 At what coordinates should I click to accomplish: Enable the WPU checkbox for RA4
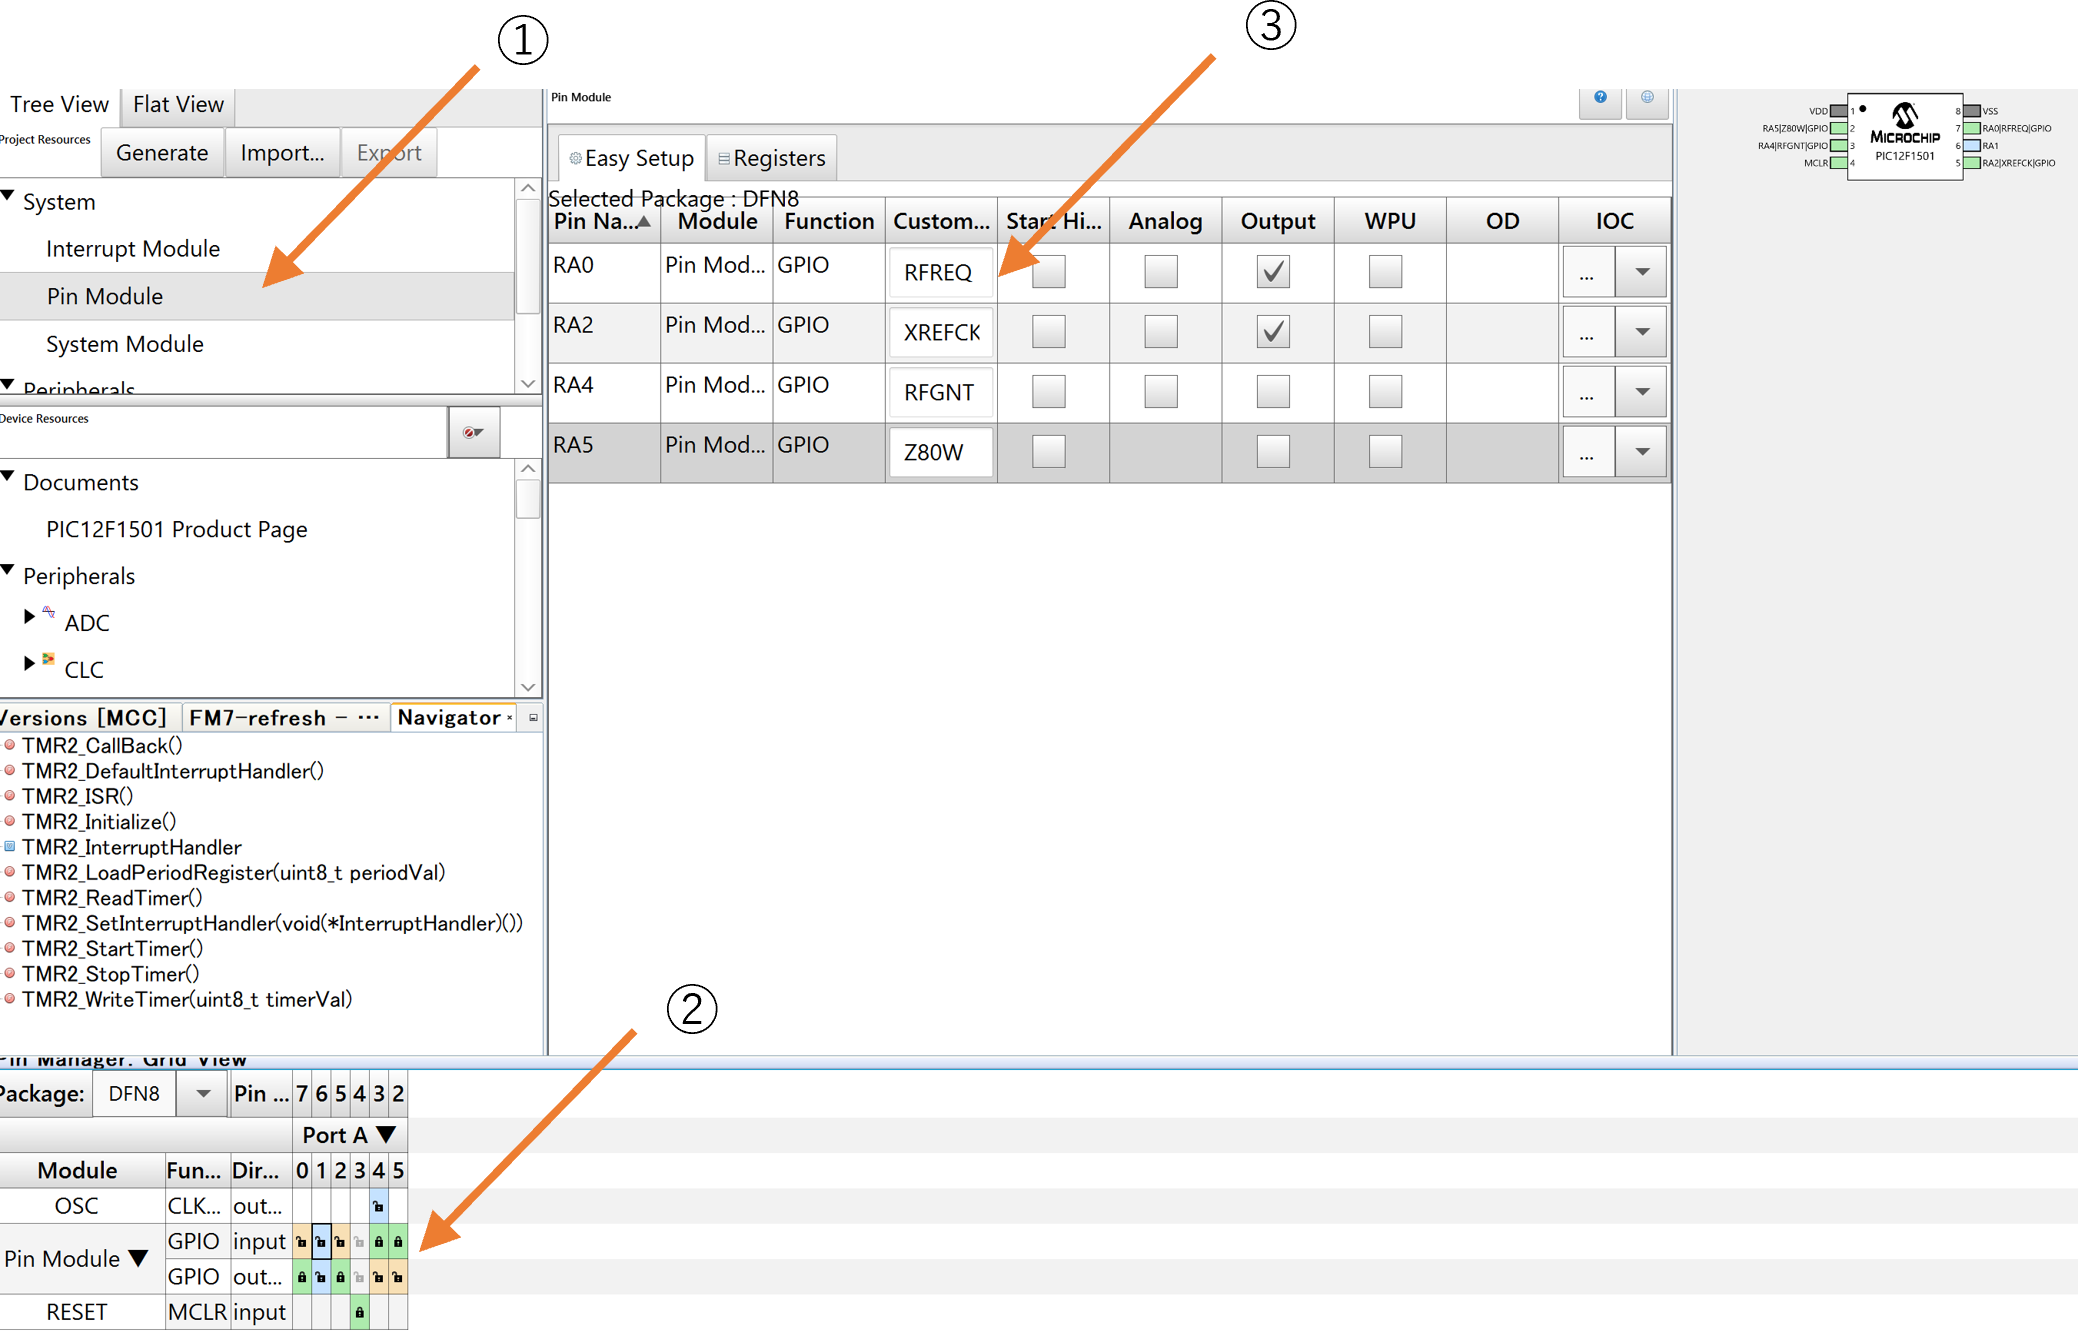click(x=1385, y=391)
